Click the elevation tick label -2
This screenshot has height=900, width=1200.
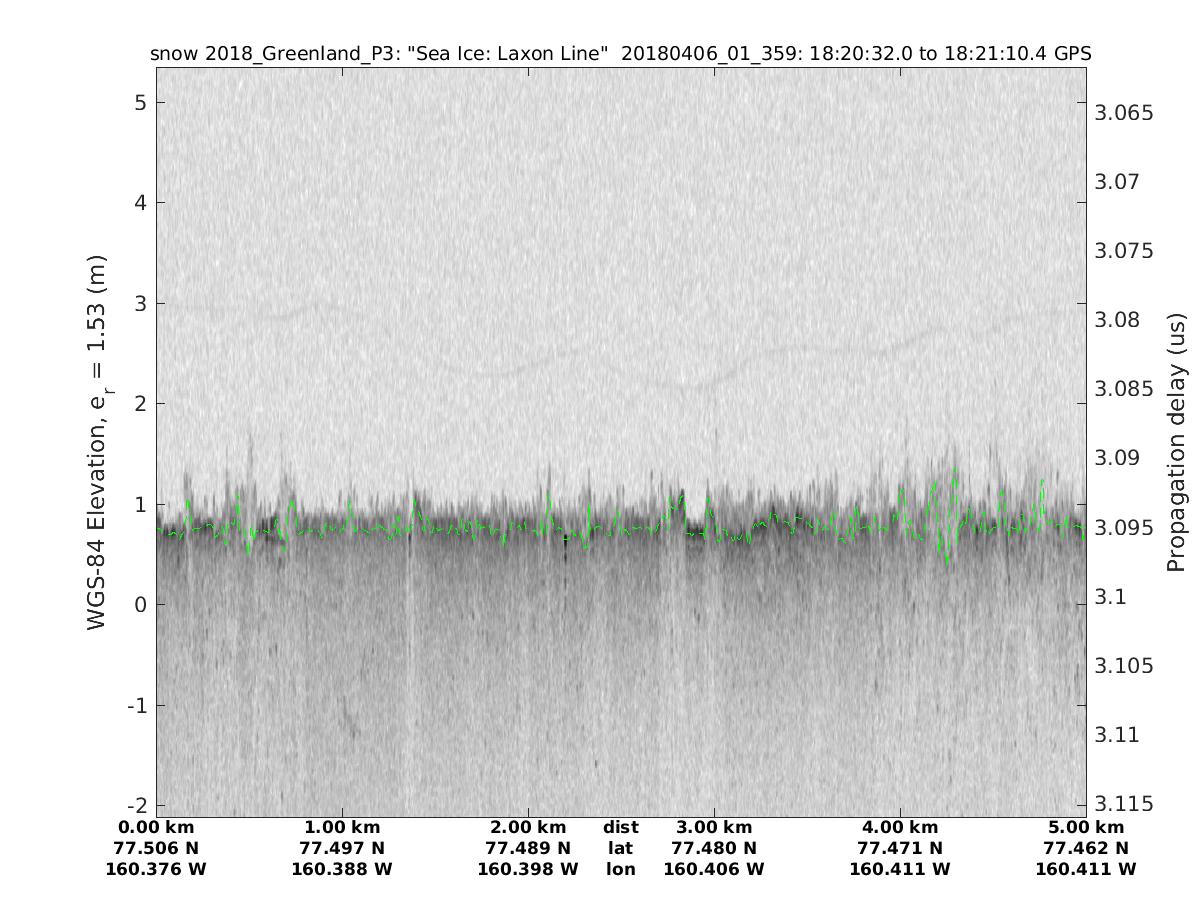(x=136, y=806)
